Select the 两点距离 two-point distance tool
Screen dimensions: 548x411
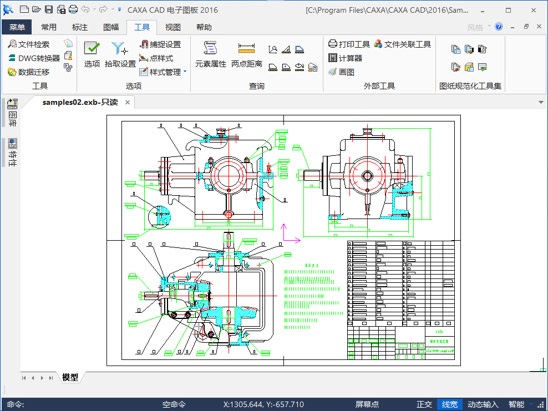246,54
